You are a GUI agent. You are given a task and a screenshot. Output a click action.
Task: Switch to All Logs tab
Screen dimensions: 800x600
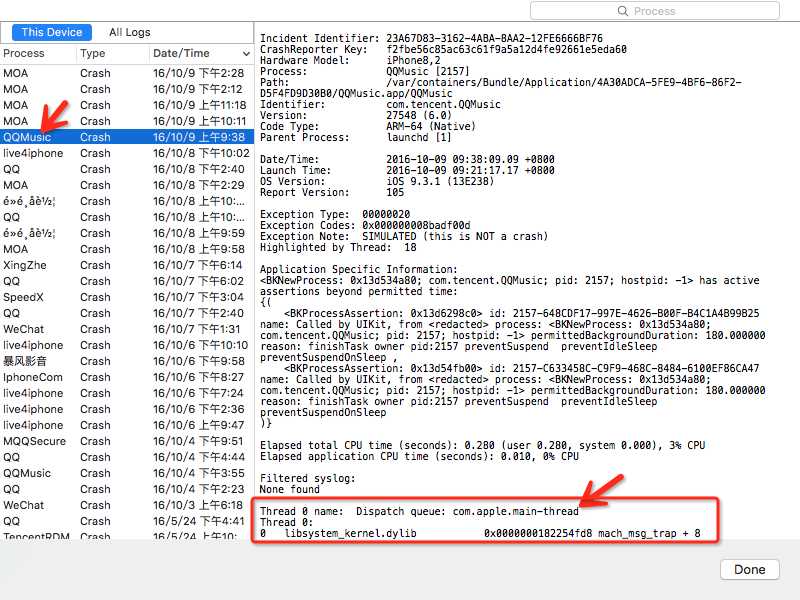coord(130,32)
